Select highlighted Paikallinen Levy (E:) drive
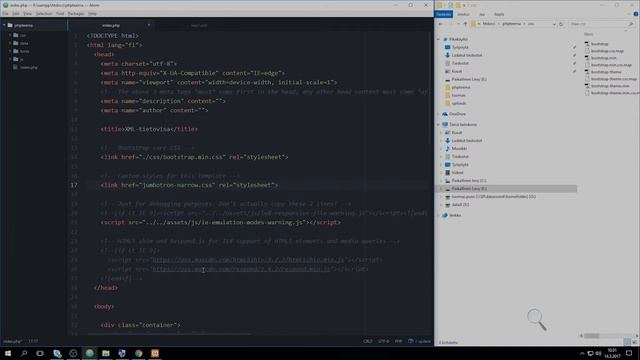 click(x=506, y=189)
